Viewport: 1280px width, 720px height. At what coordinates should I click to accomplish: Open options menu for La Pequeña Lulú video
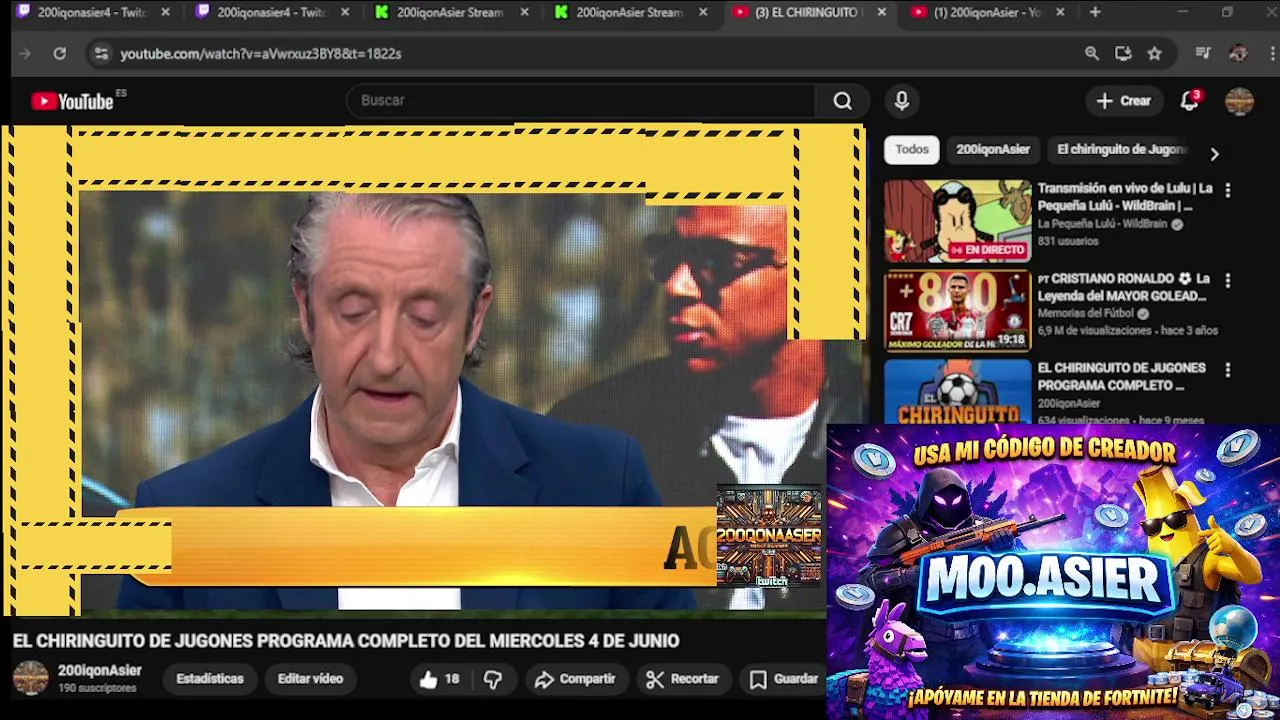coord(1227,190)
